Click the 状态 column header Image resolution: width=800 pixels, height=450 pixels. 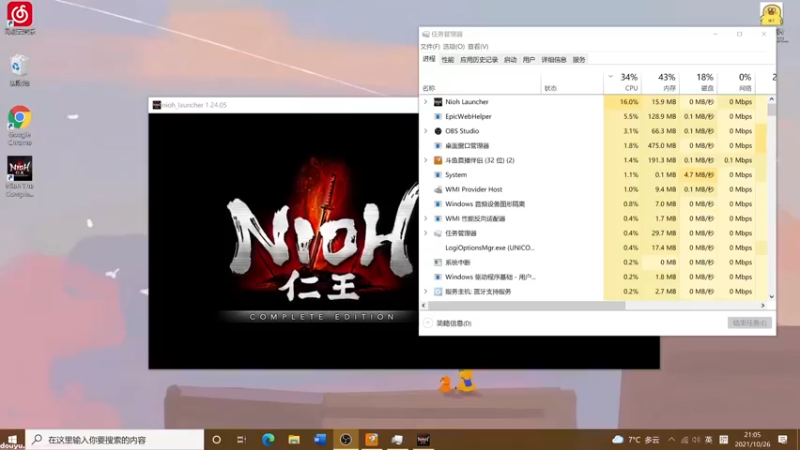pos(572,82)
